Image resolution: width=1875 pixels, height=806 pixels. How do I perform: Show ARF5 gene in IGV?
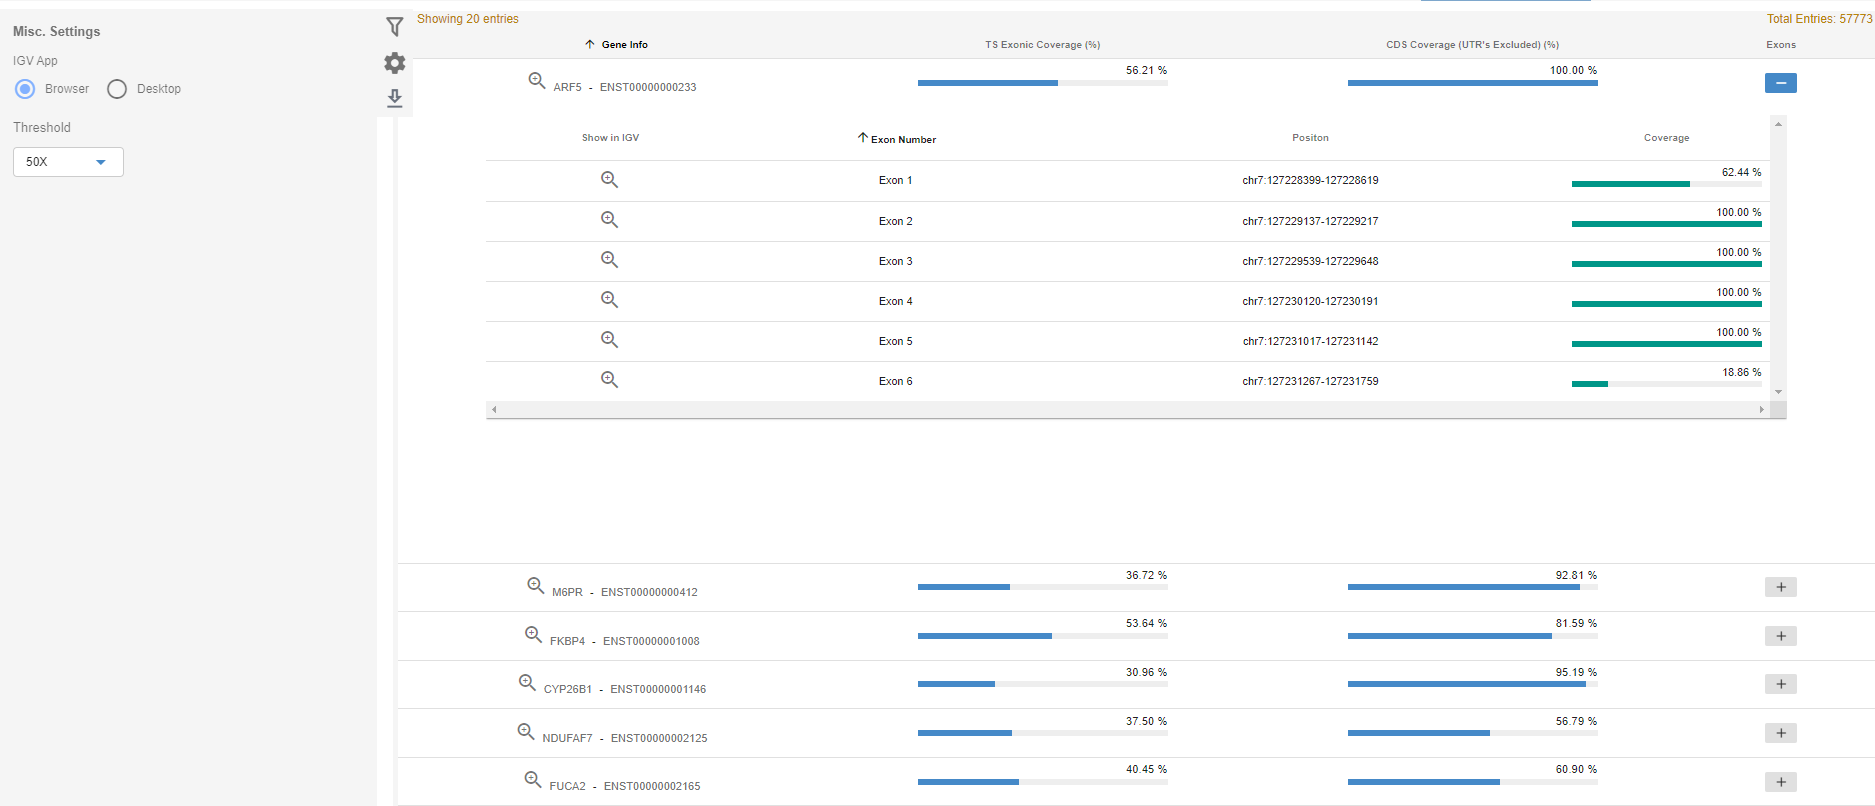click(537, 80)
